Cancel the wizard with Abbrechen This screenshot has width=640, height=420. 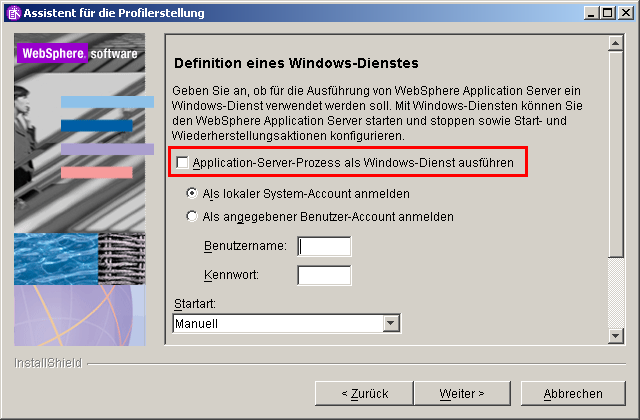(x=573, y=393)
